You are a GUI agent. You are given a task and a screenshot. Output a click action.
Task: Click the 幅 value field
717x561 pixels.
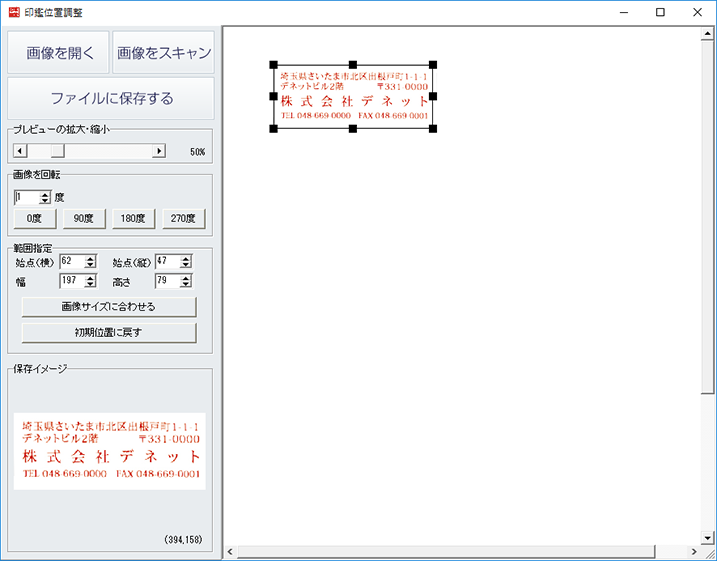[72, 281]
